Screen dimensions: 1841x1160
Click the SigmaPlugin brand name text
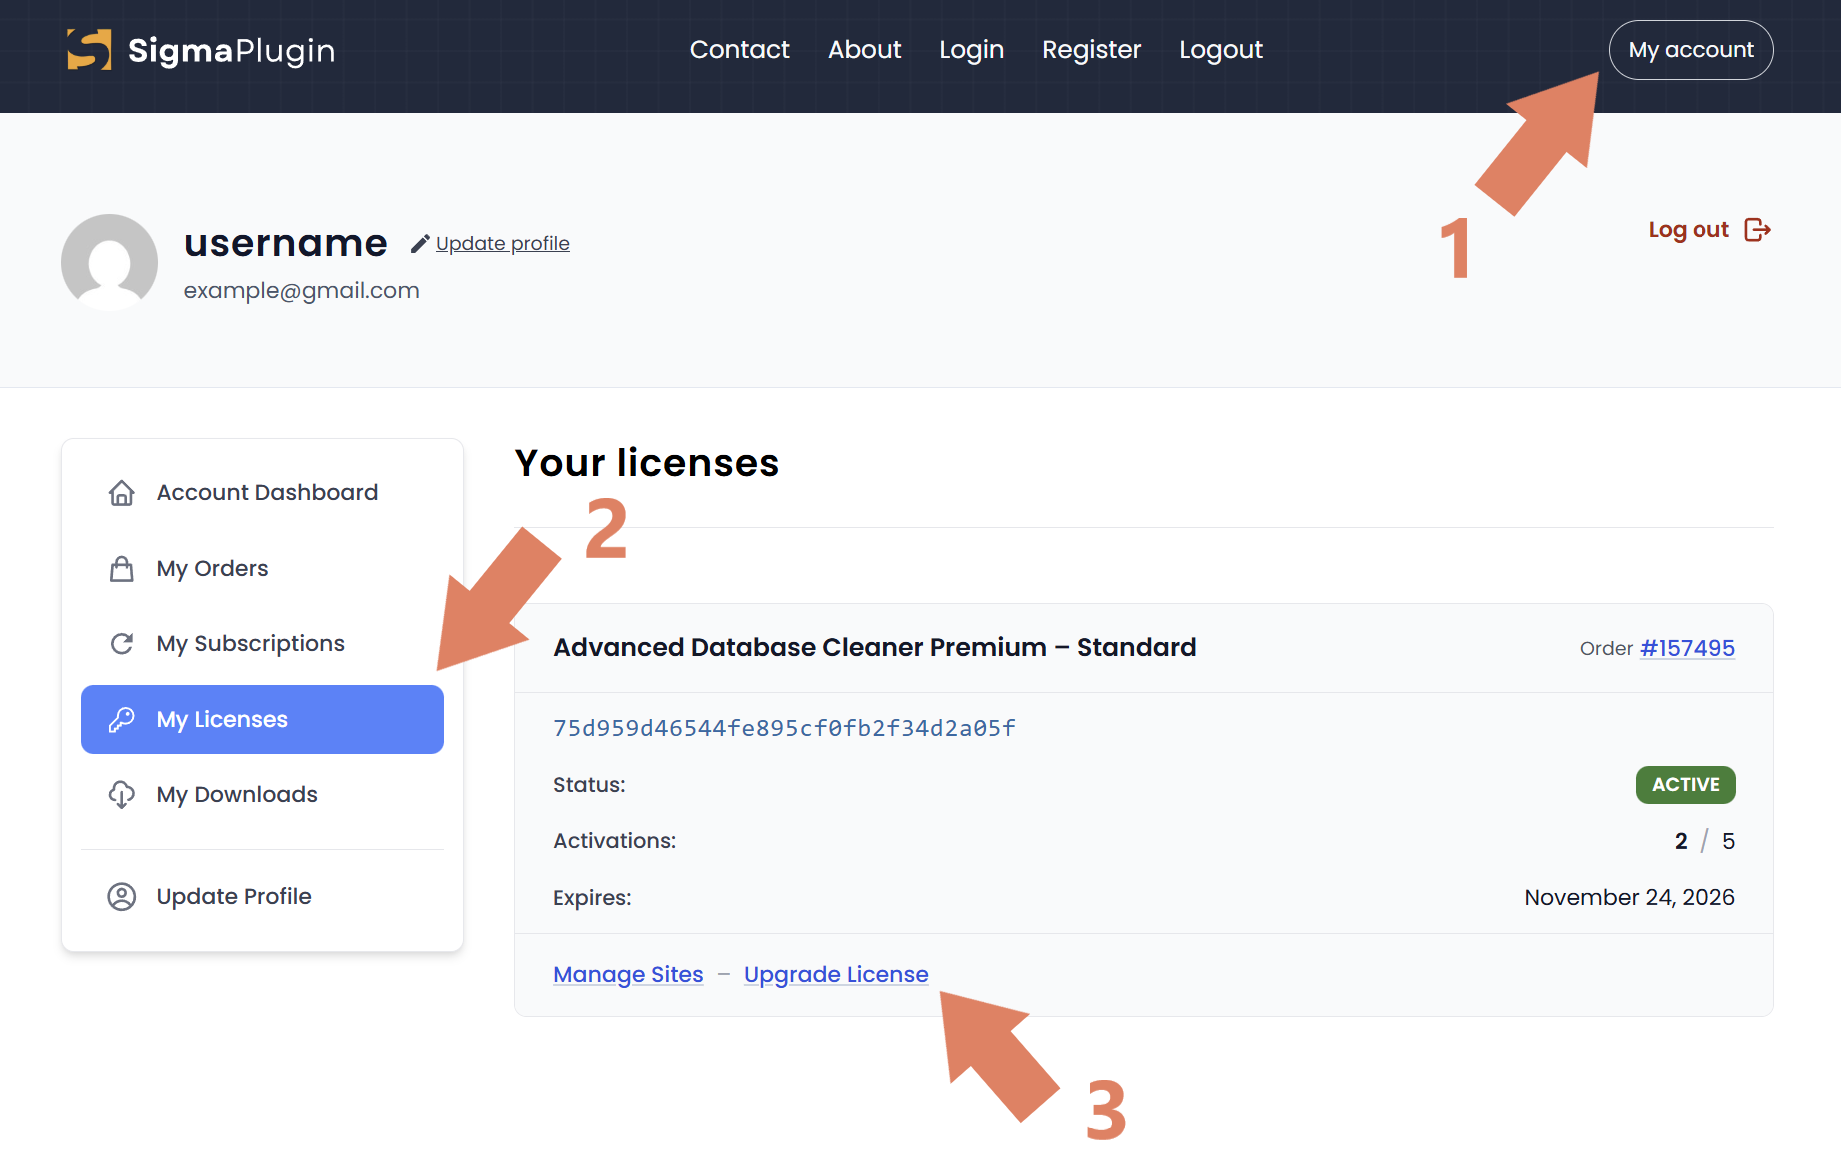[x=232, y=51]
